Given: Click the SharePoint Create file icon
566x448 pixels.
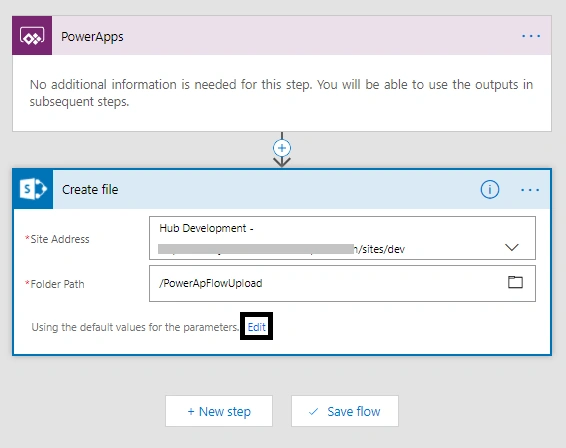Looking at the screenshot, I should [x=33, y=189].
